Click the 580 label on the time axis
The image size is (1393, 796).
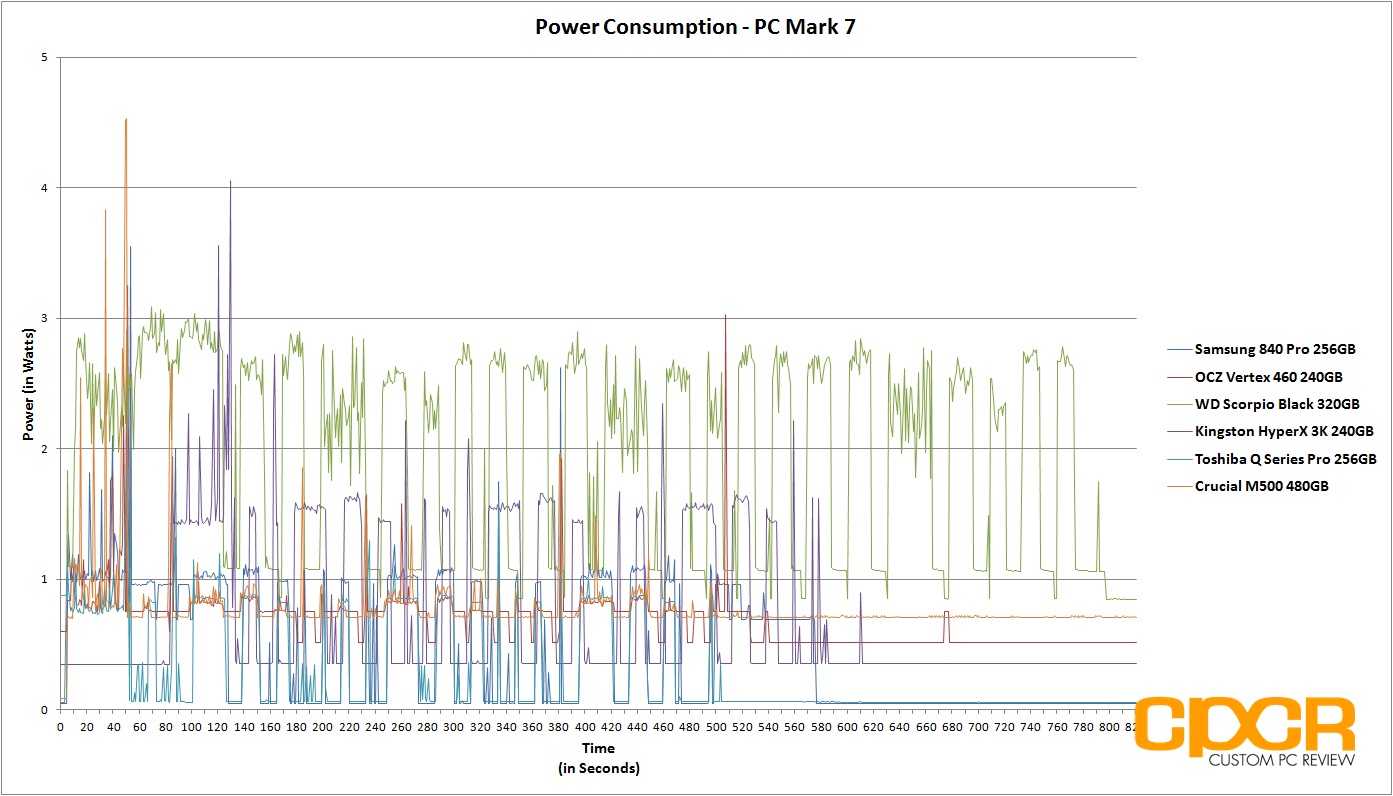[x=821, y=727]
